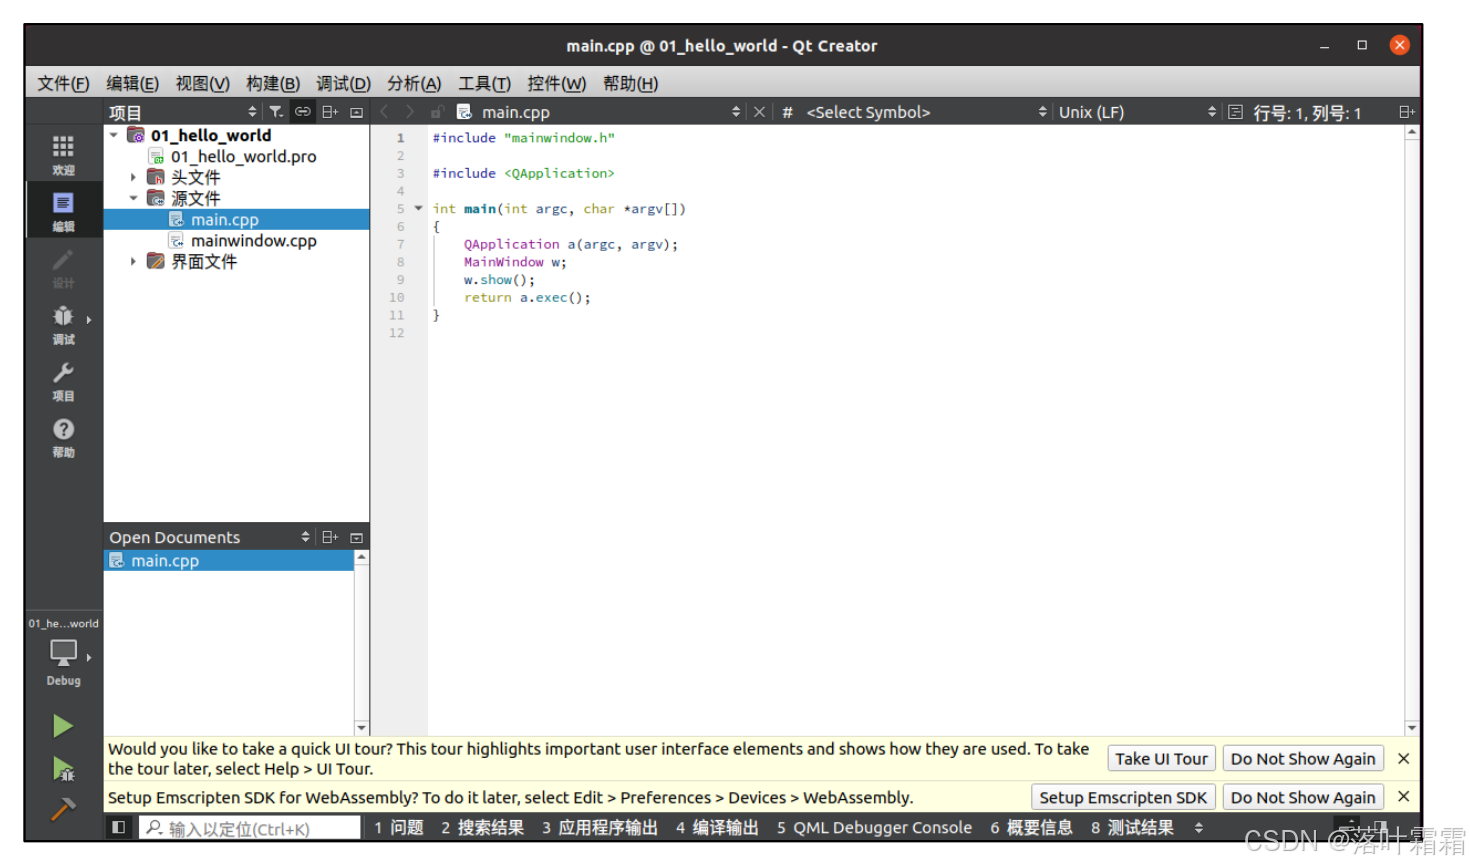This screenshot has width=1470, height=867.
Task: Fold the main function at line 5
Action: [418, 208]
